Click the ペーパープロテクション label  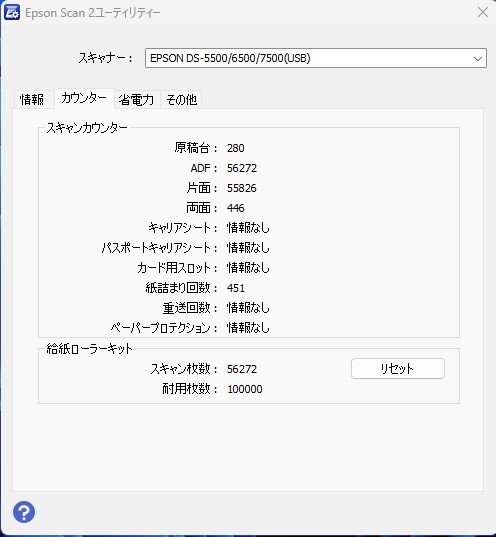pos(164,328)
